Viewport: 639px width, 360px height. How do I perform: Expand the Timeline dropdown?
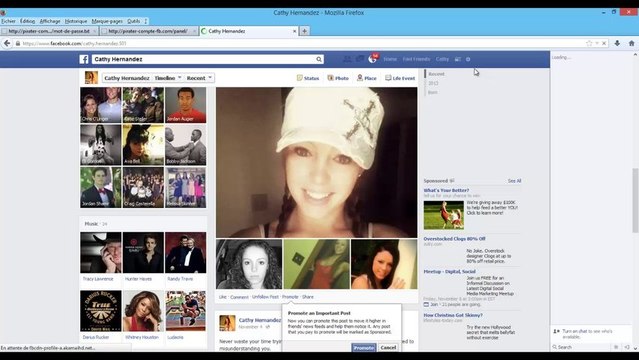168,78
